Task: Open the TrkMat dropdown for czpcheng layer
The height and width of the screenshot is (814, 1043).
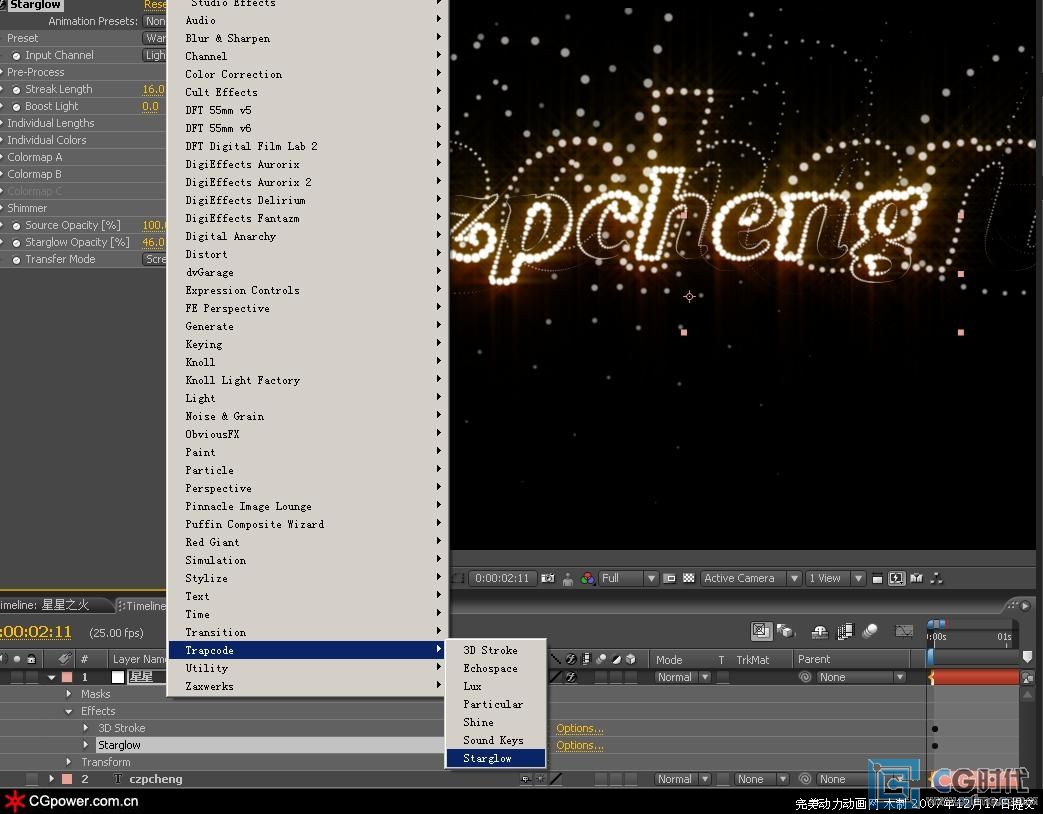Action: 761,779
